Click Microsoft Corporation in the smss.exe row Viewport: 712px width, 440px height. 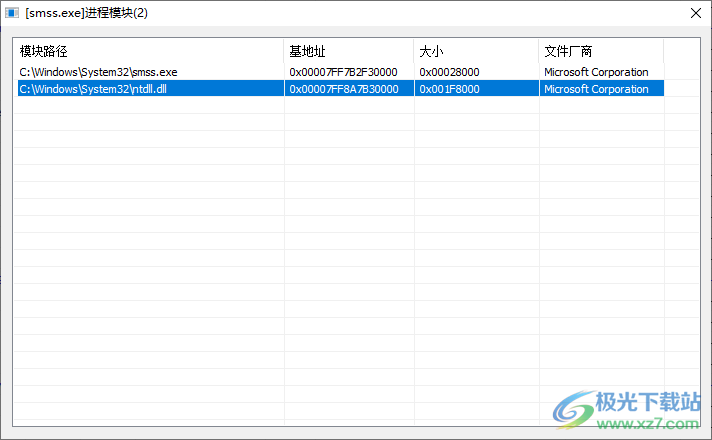pos(596,72)
